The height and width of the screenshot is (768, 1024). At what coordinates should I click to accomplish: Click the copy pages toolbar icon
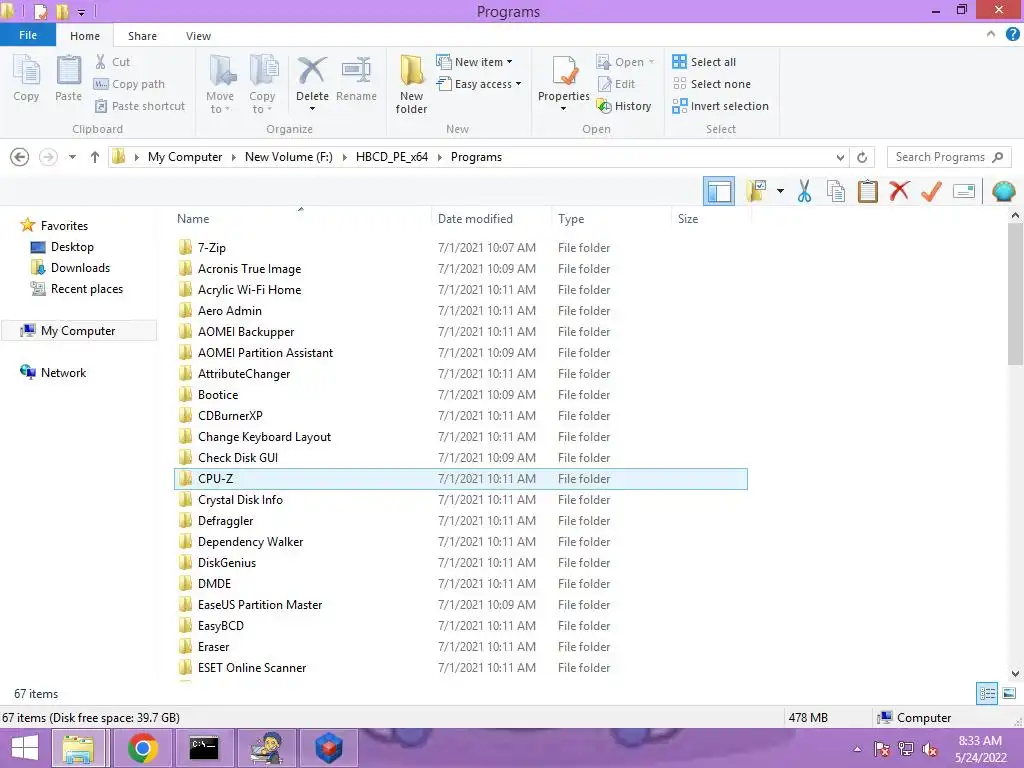click(x=836, y=191)
